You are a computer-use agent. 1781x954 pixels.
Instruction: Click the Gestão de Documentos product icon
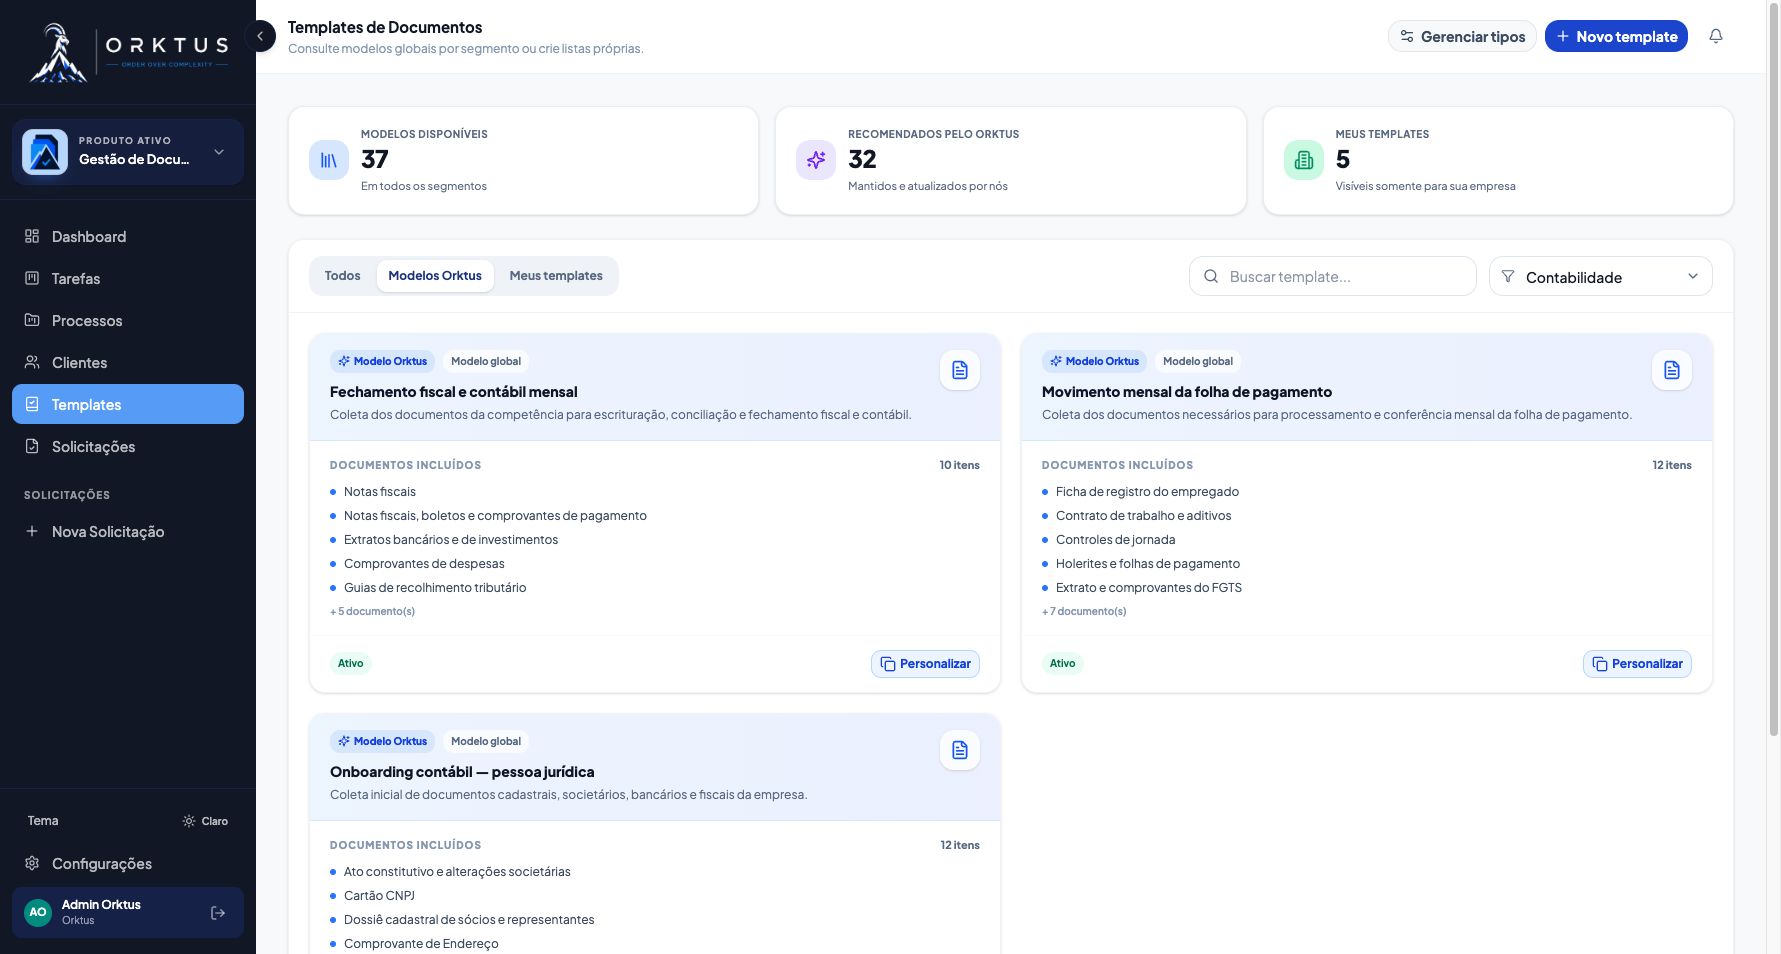(x=45, y=152)
